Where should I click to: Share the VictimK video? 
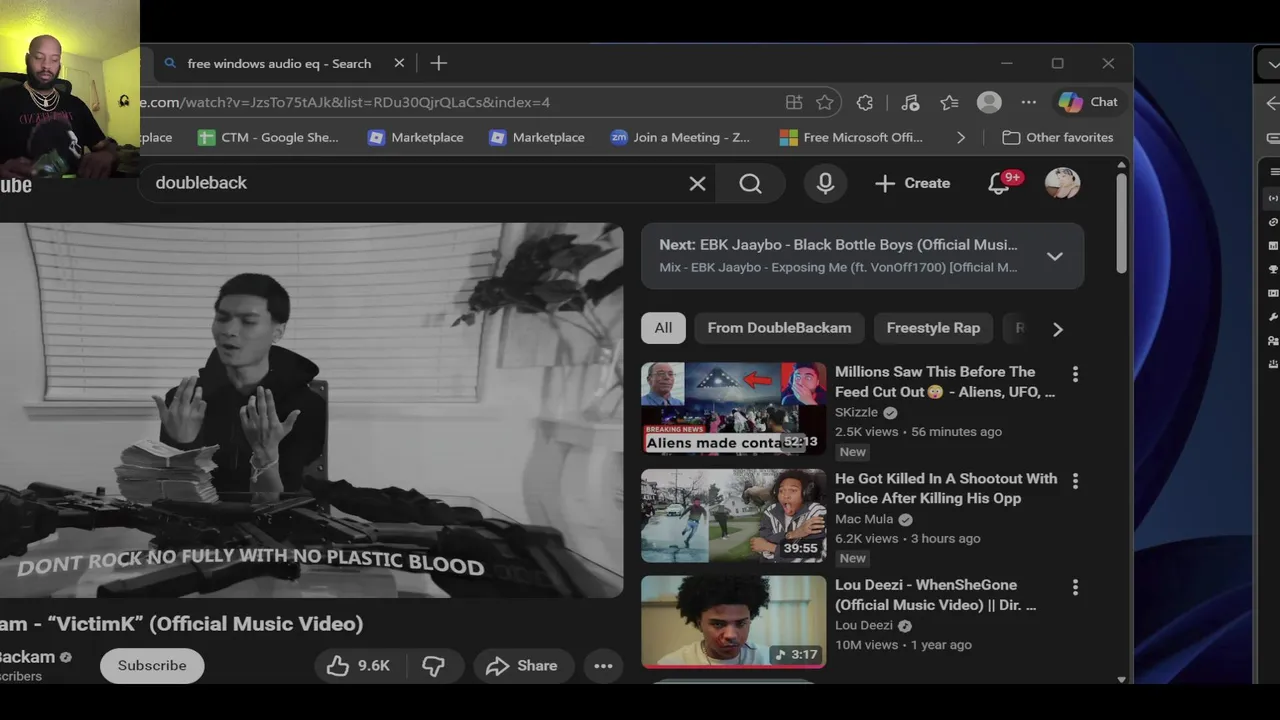522,665
